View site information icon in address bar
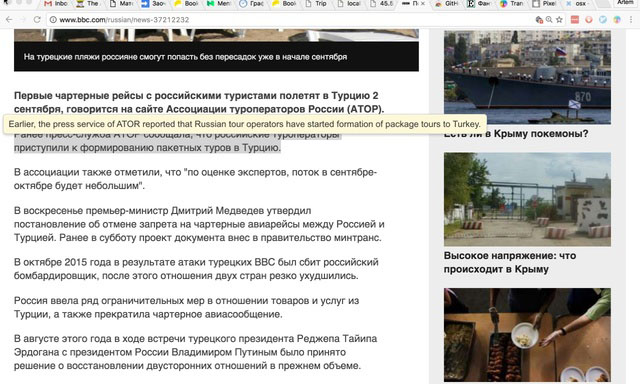The width and height of the screenshot is (640, 384). [53, 20]
